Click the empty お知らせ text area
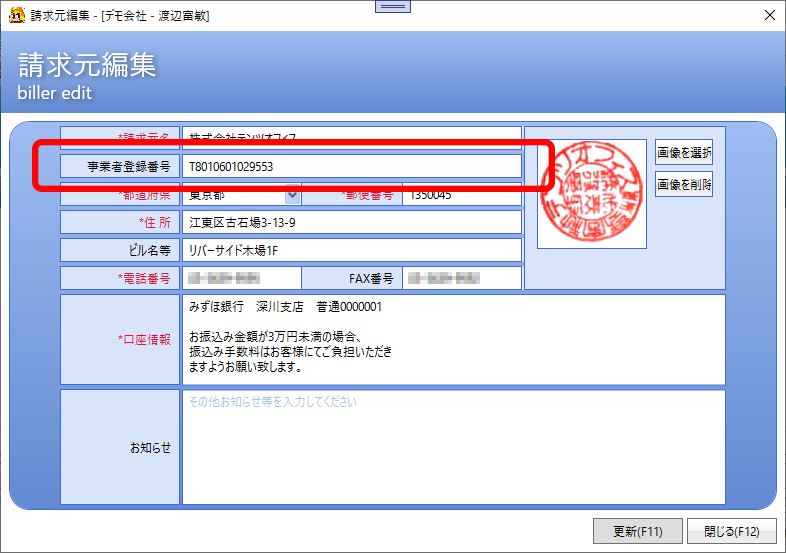Viewport: 786px width, 553px height. point(452,447)
